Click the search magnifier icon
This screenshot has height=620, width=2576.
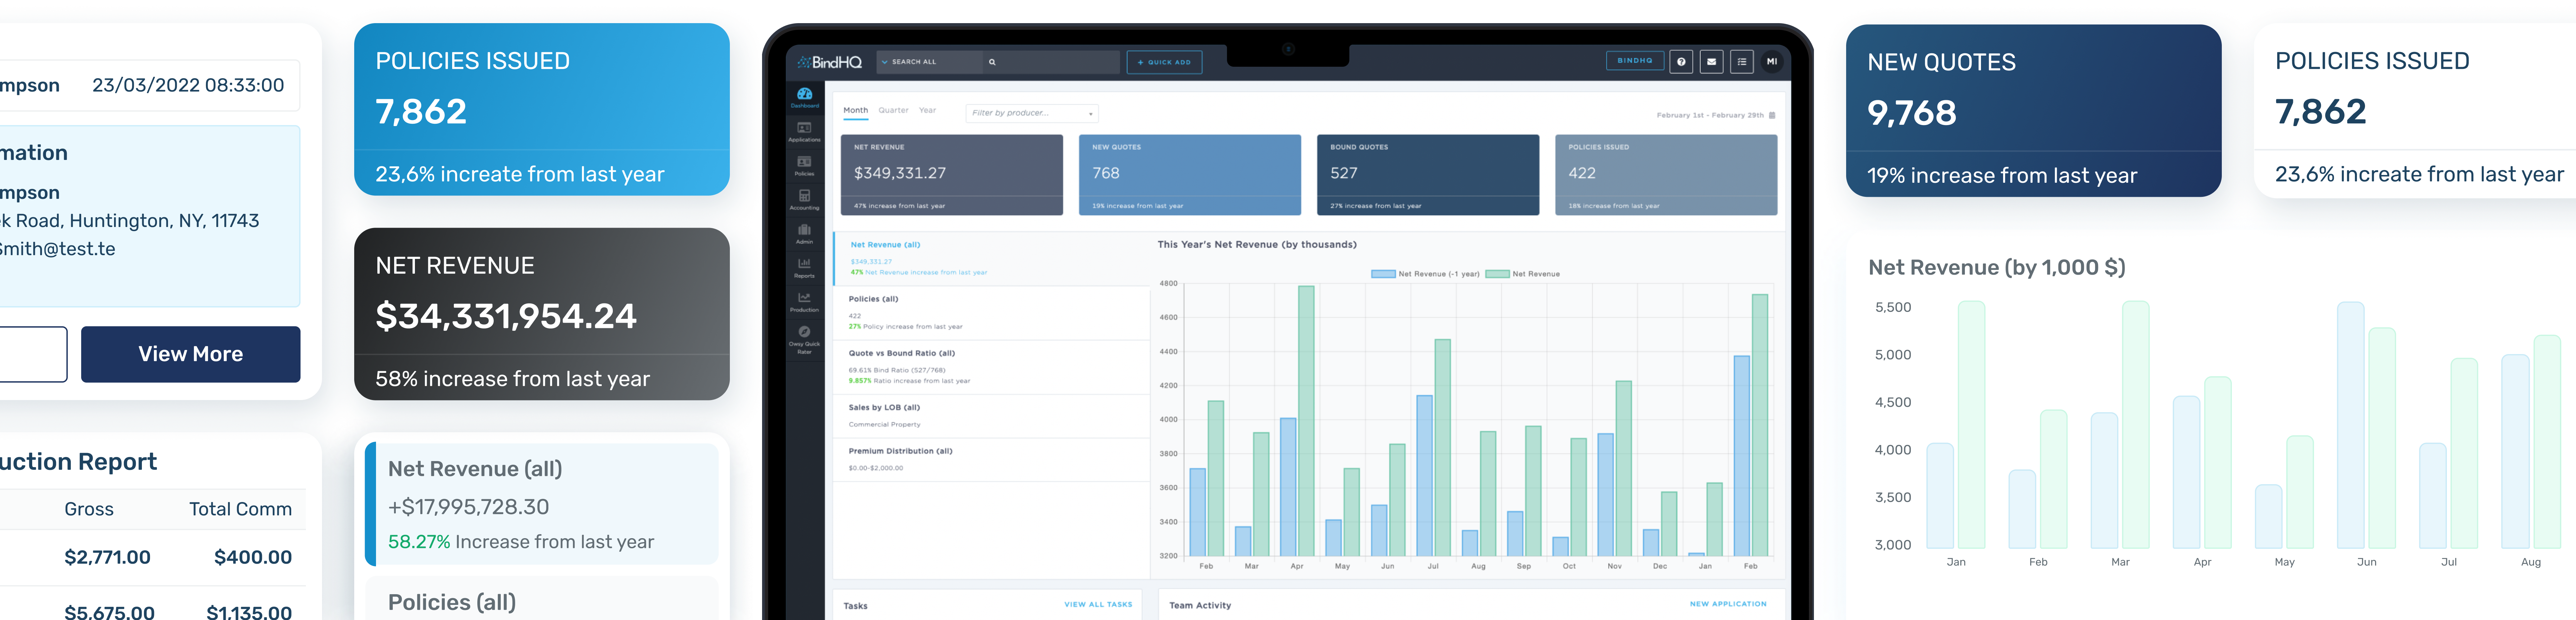click(x=992, y=62)
